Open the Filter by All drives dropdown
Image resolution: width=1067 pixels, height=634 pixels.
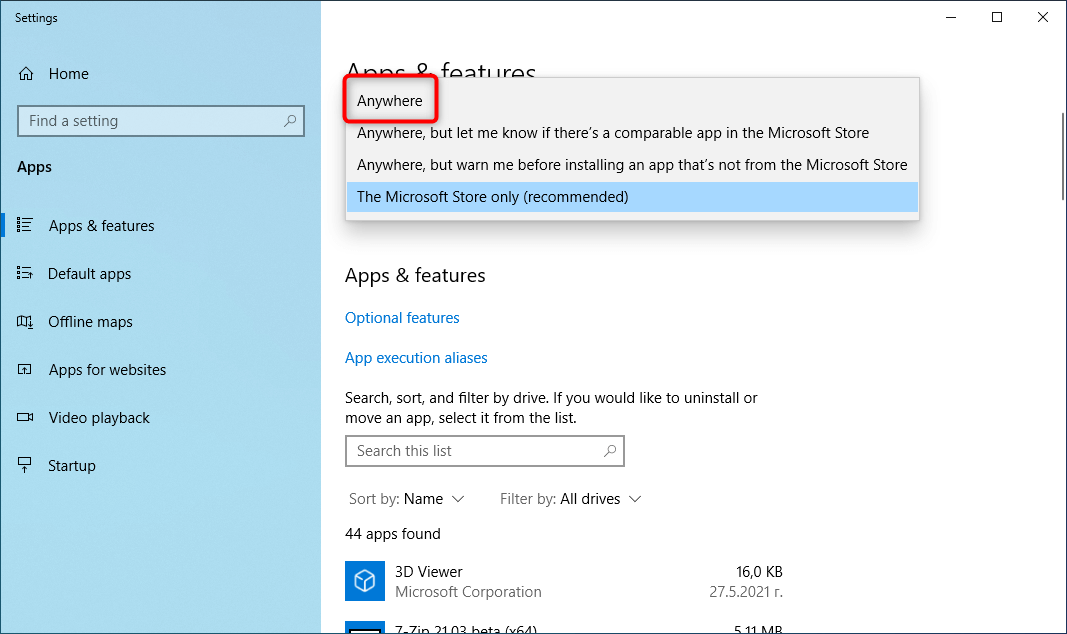tap(571, 499)
